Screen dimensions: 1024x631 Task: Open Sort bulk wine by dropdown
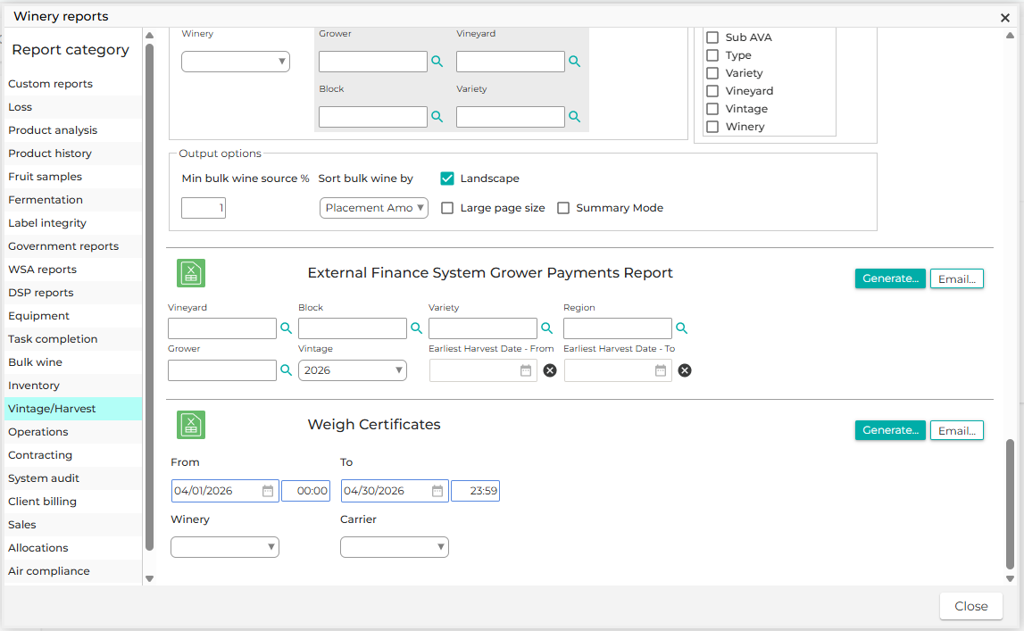coord(374,208)
